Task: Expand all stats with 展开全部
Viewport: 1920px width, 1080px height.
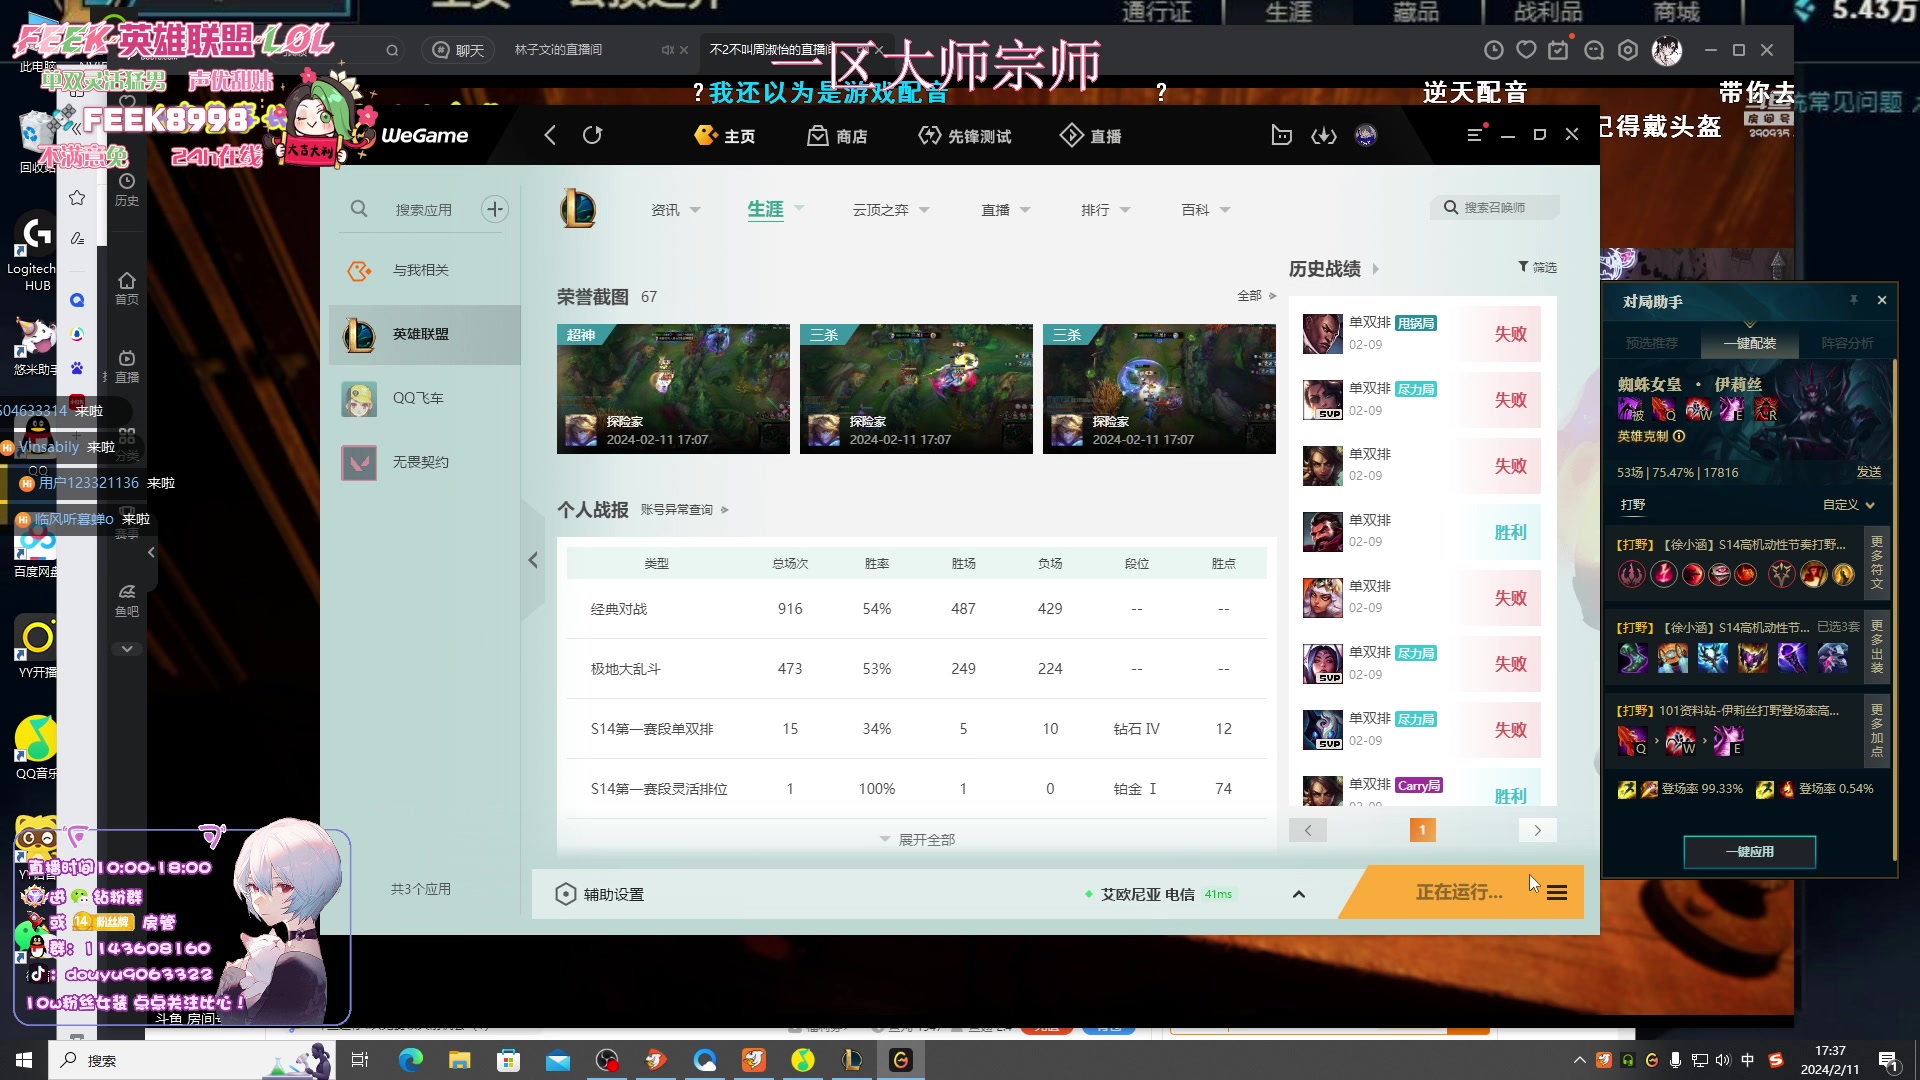Action: click(917, 840)
